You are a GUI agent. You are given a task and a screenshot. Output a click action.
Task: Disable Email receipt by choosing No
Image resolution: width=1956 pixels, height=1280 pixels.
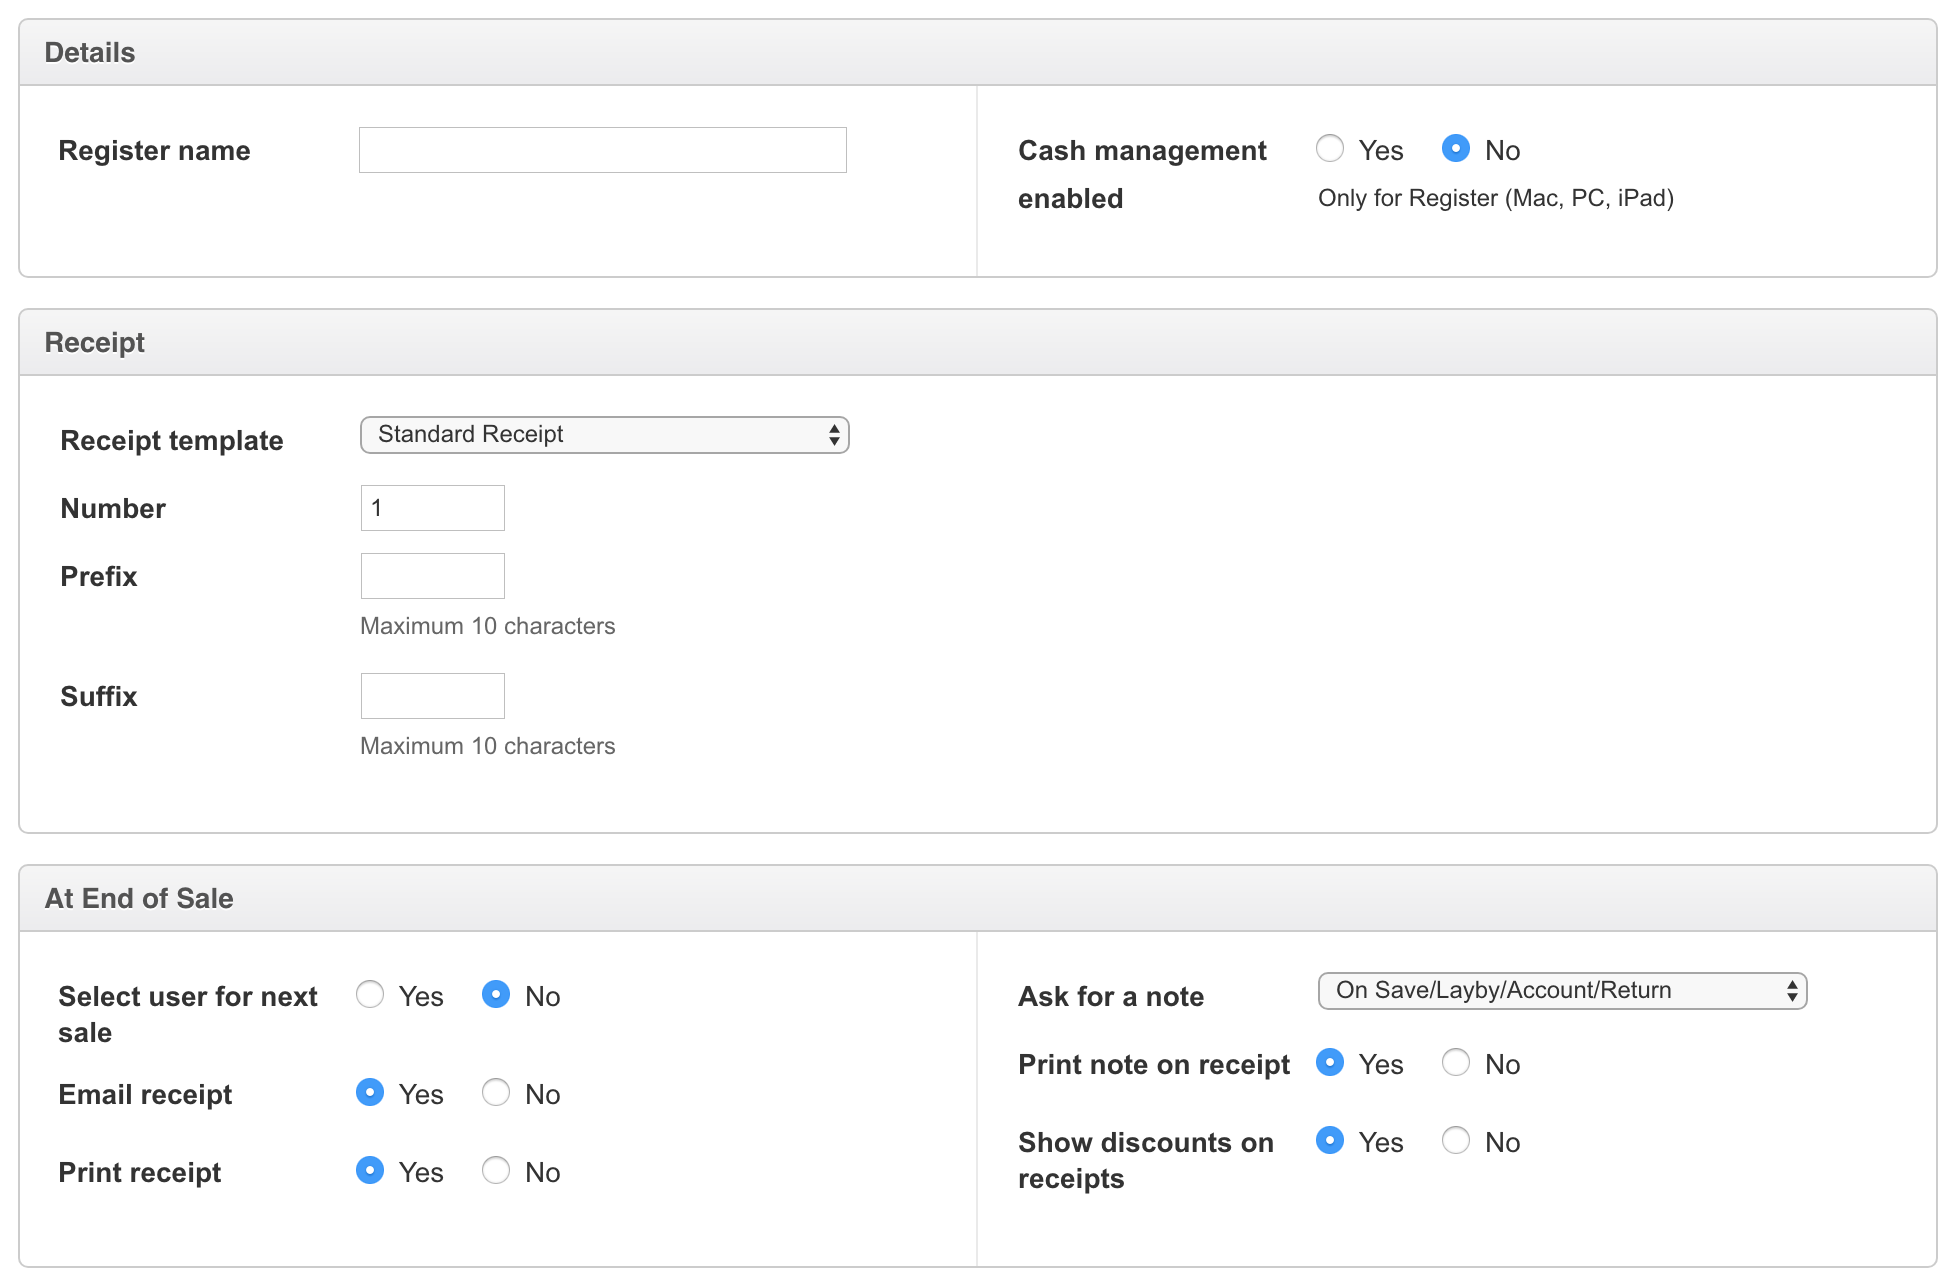[496, 1093]
